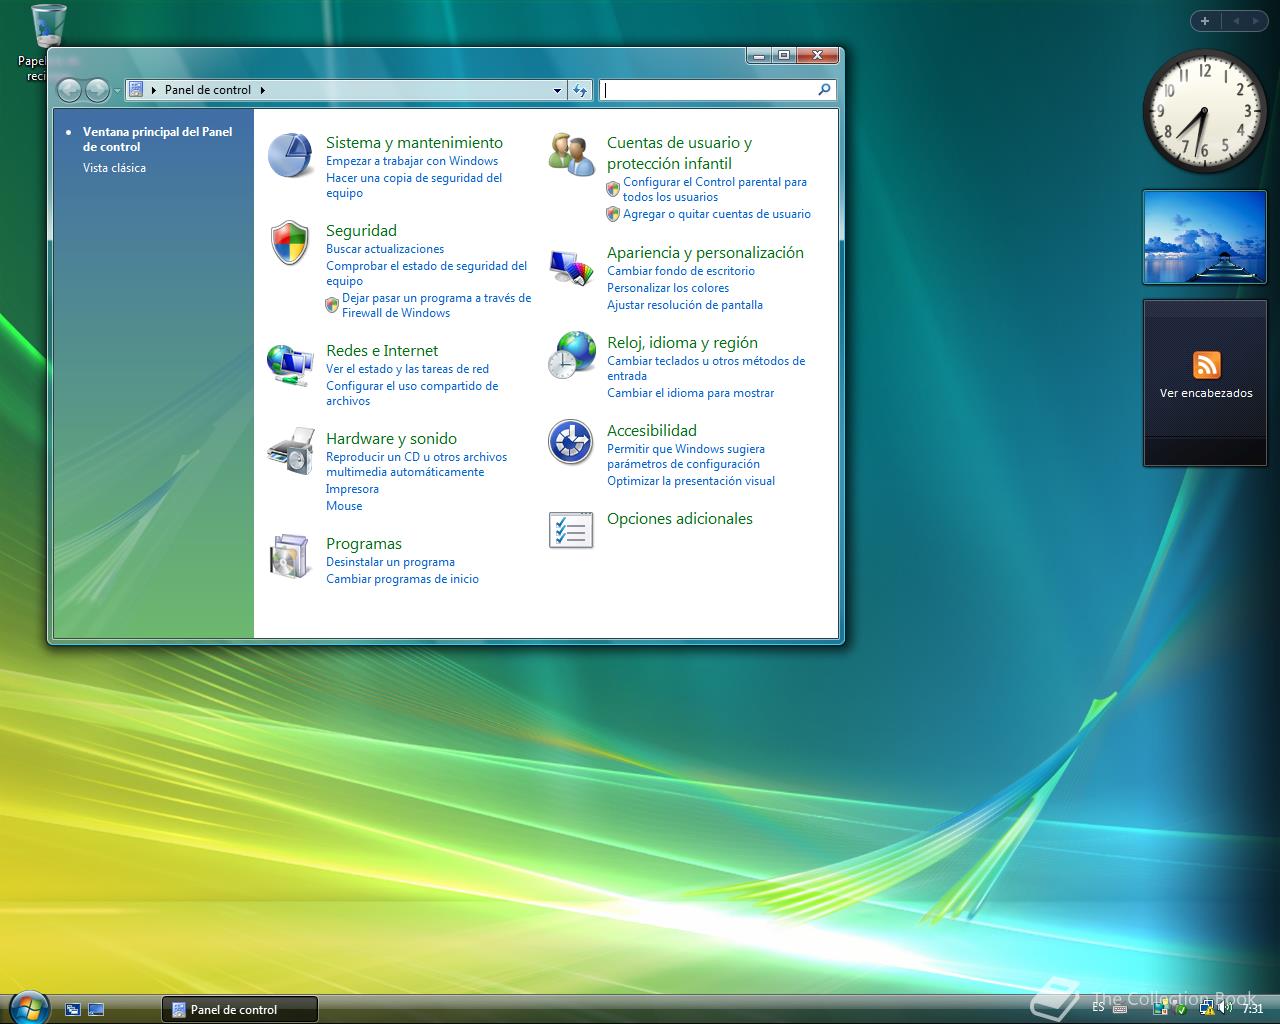The height and width of the screenshot is (1024, 1280).
Task: Open Opciones adicionales category heading
Action: pyautogui.click(x=680, y=519)
